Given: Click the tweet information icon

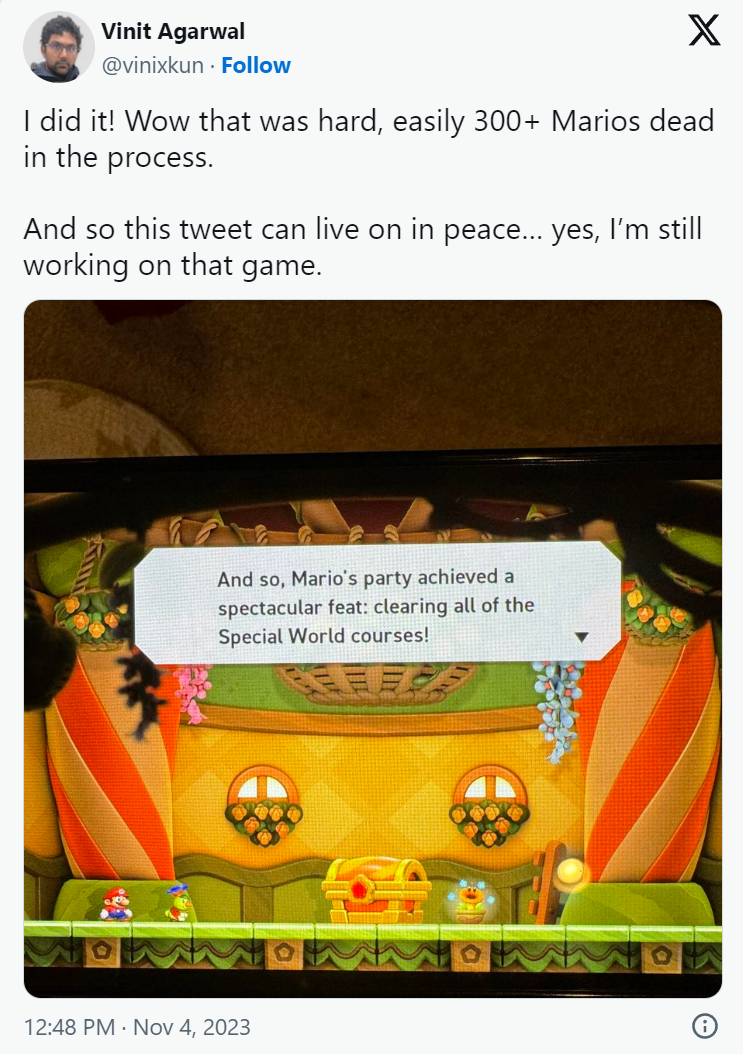Looking at the screenshot, I should (x=704, y=1026).
